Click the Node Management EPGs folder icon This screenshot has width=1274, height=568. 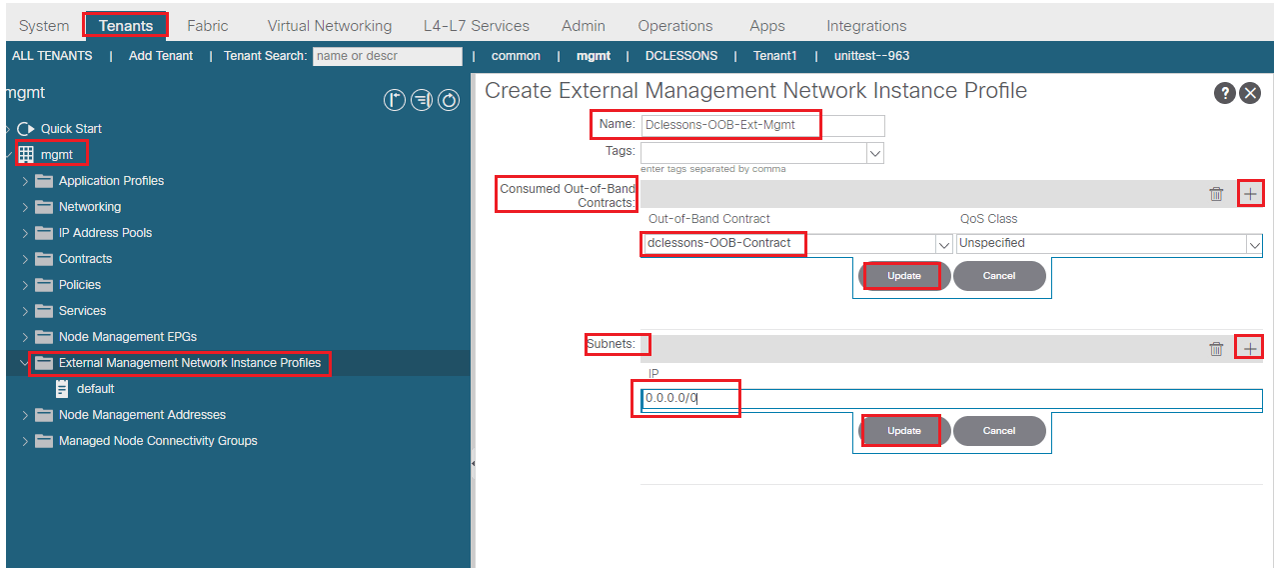[x=44, y=337]
